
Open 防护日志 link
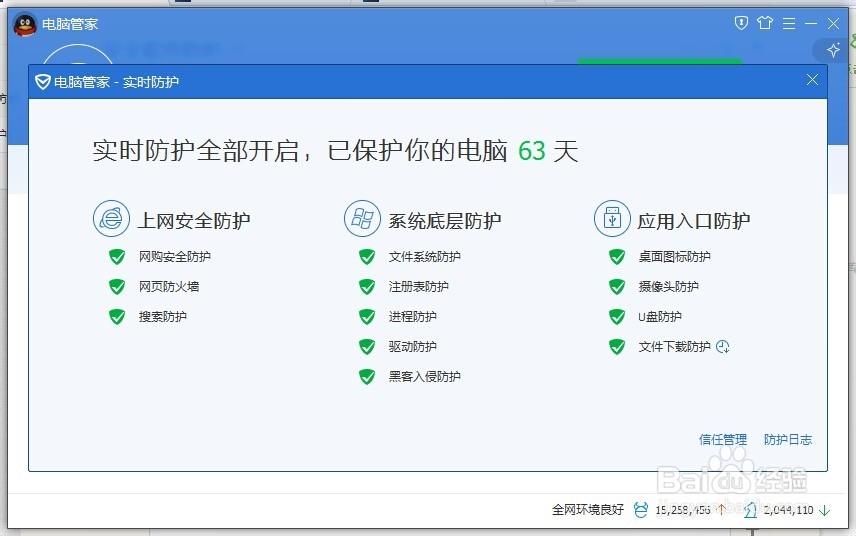pyautogui.click(x=788, y=439)
